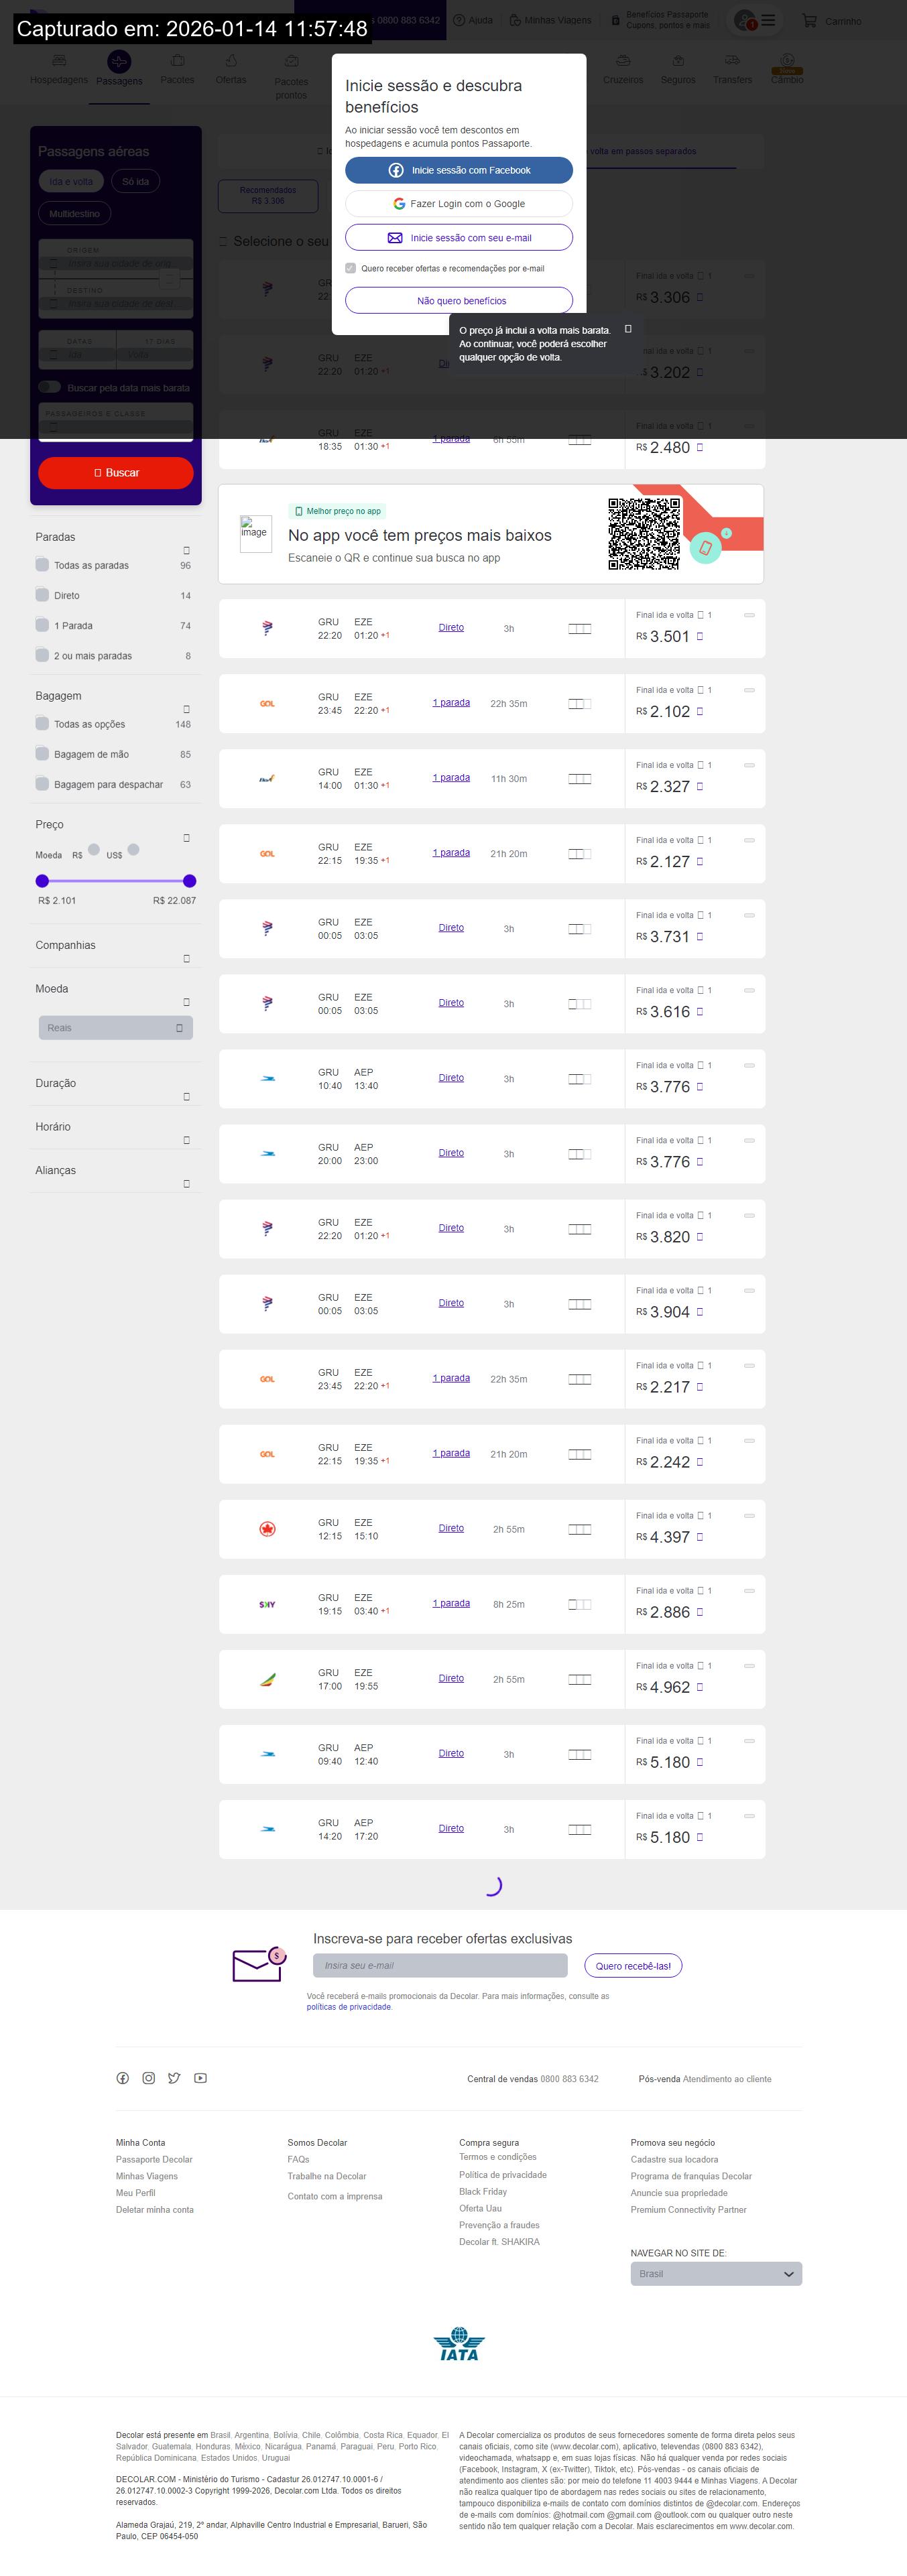Open the Brasil country site dropdown
Image resolution: width=907 pixels, height=2576 pixels.
(x=716, y=2273)
